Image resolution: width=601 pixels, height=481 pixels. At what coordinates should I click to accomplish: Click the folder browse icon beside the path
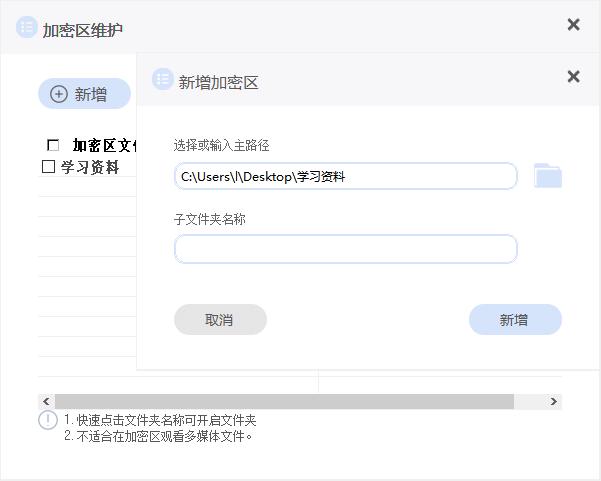tap(548, 177)
